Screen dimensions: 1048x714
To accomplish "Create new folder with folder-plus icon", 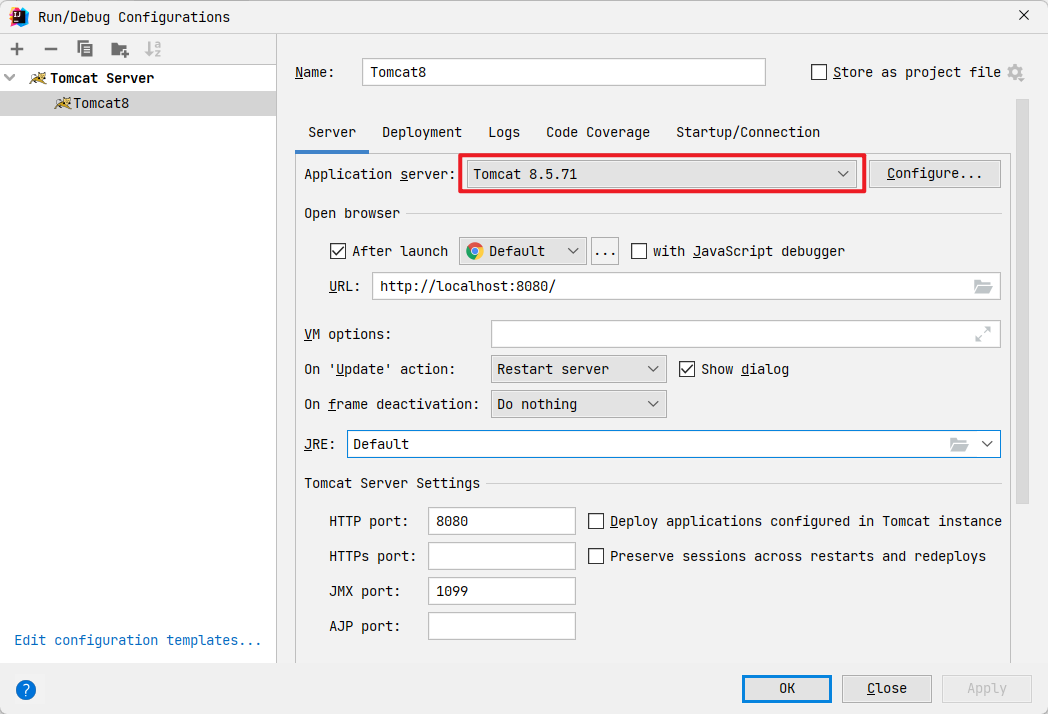I will 120,49.
